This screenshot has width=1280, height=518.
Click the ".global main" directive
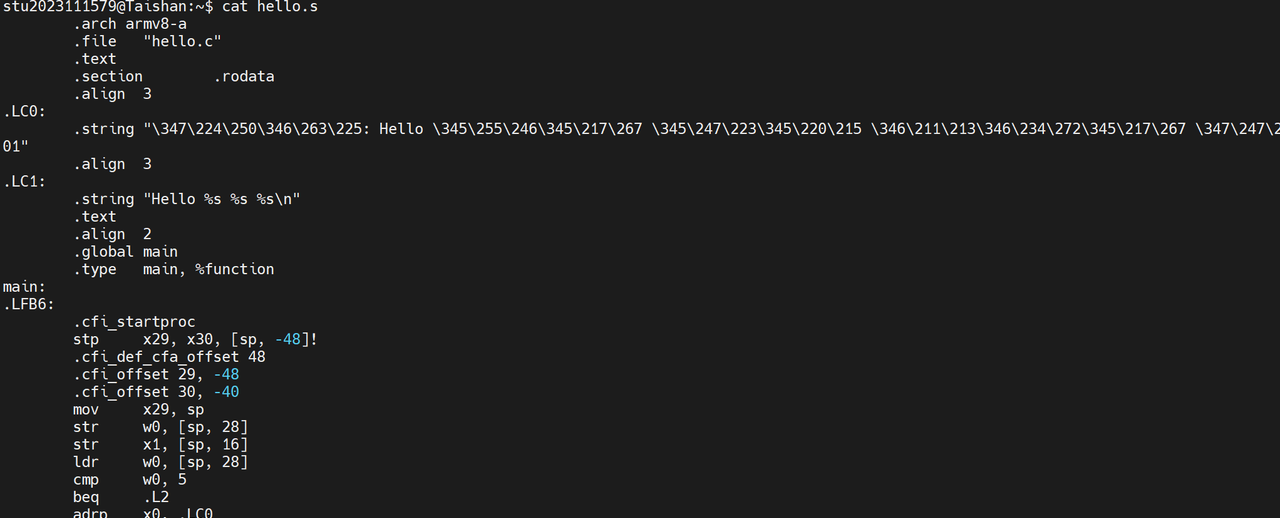(125, 252)
